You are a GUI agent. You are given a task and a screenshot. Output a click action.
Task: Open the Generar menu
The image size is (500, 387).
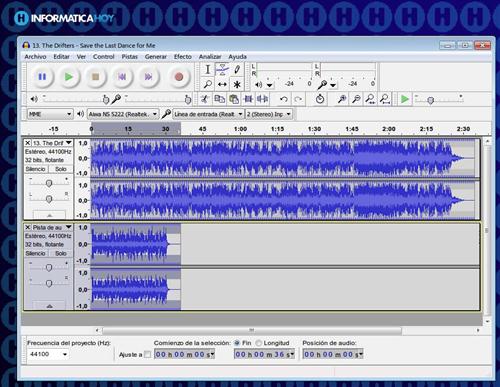[156, 57]
